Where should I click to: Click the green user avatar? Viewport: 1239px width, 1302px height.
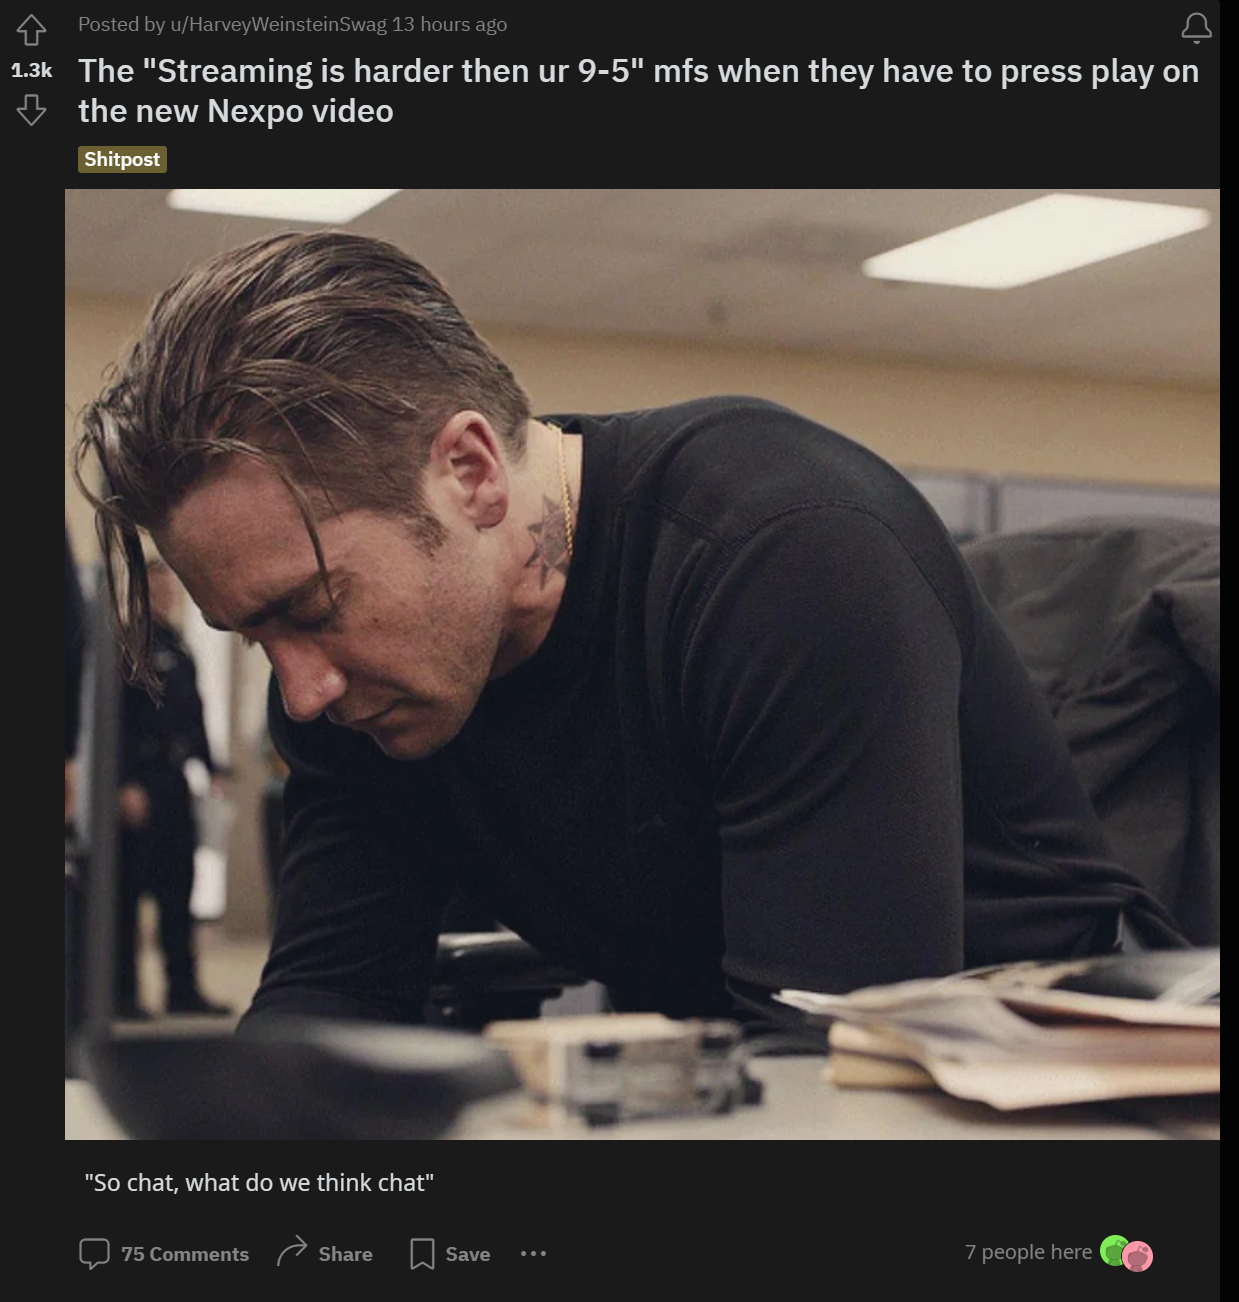coord(1113,1250)
